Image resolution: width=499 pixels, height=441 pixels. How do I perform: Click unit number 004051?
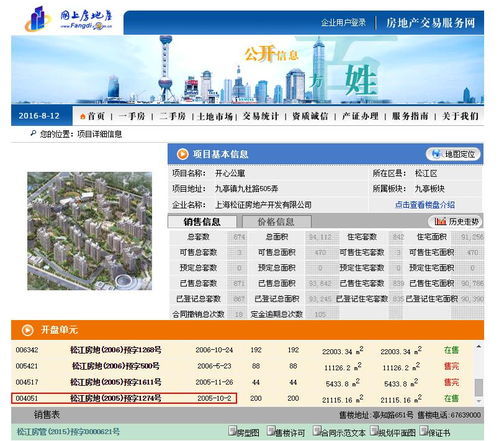pos(27,398)
